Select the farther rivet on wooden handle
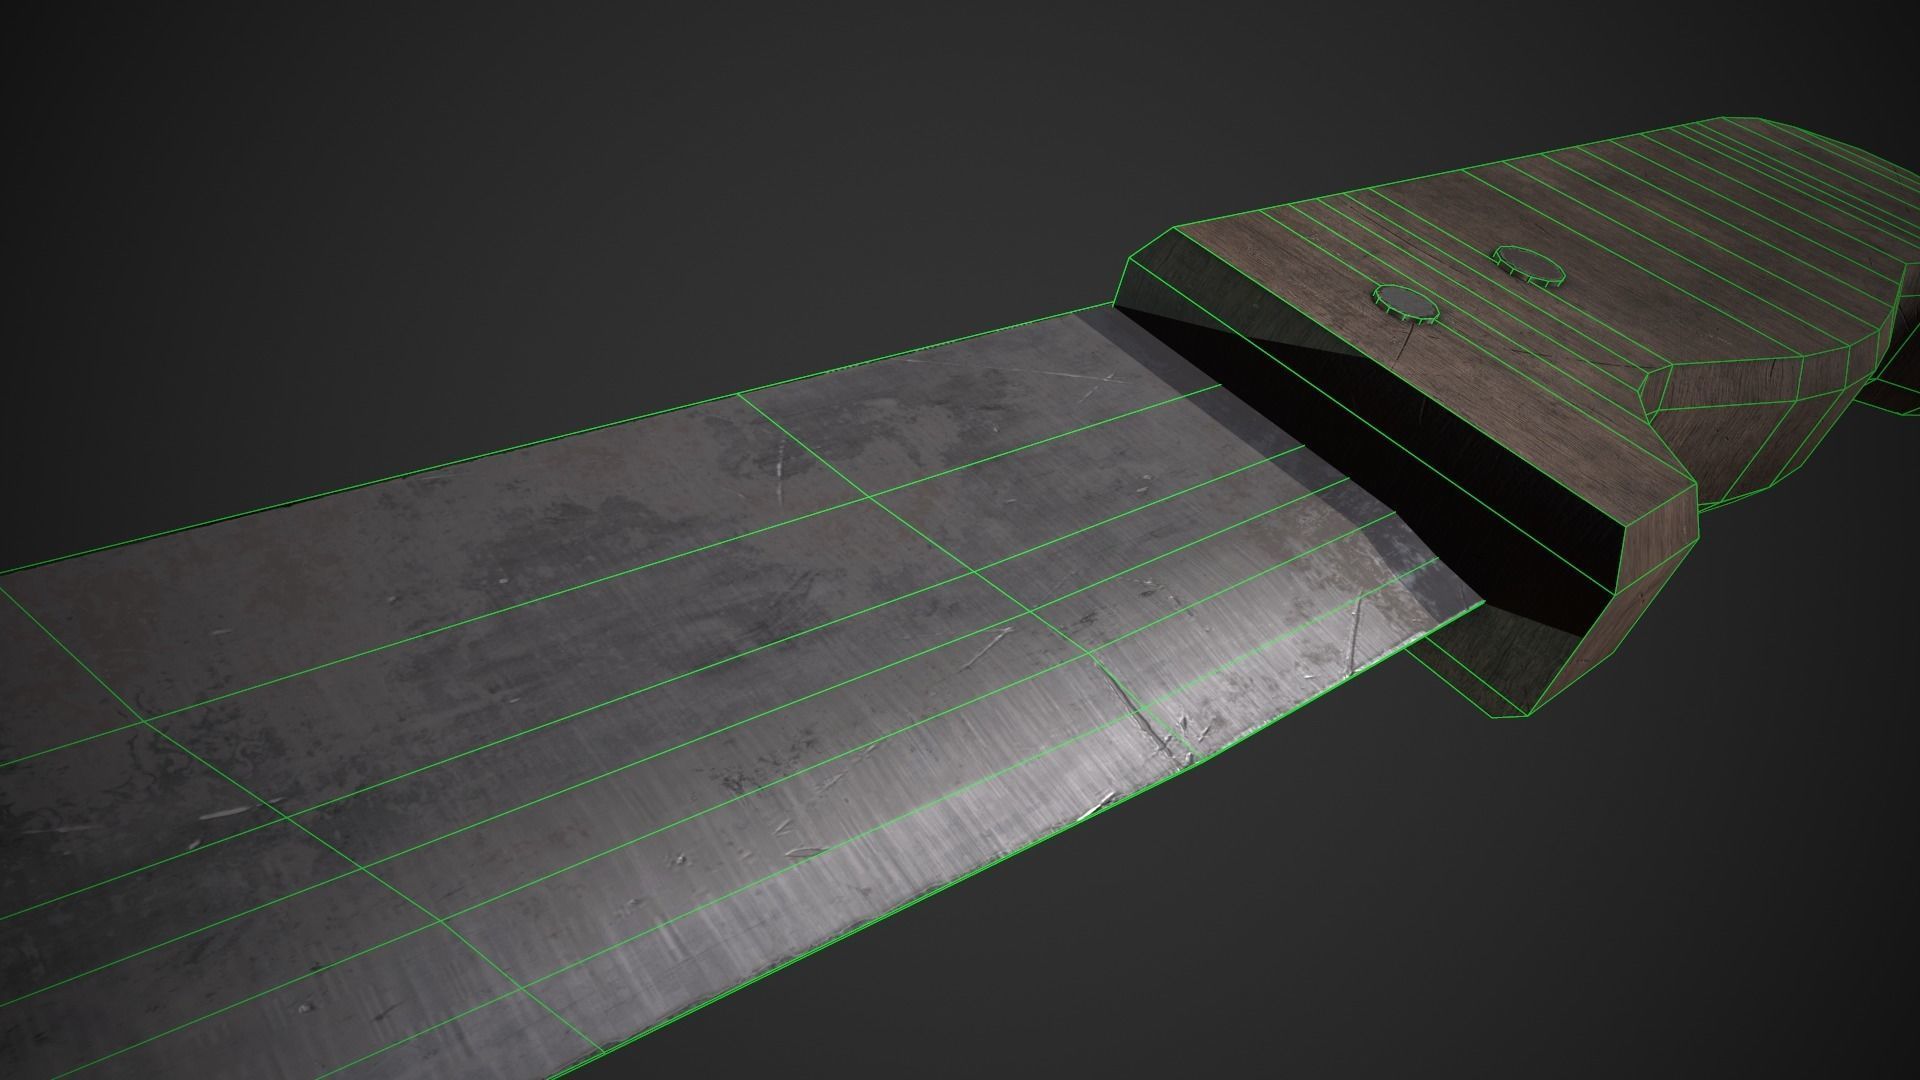This screenshot has height=1080, width=1920. pyautogui.click(x=1528, y=267)
